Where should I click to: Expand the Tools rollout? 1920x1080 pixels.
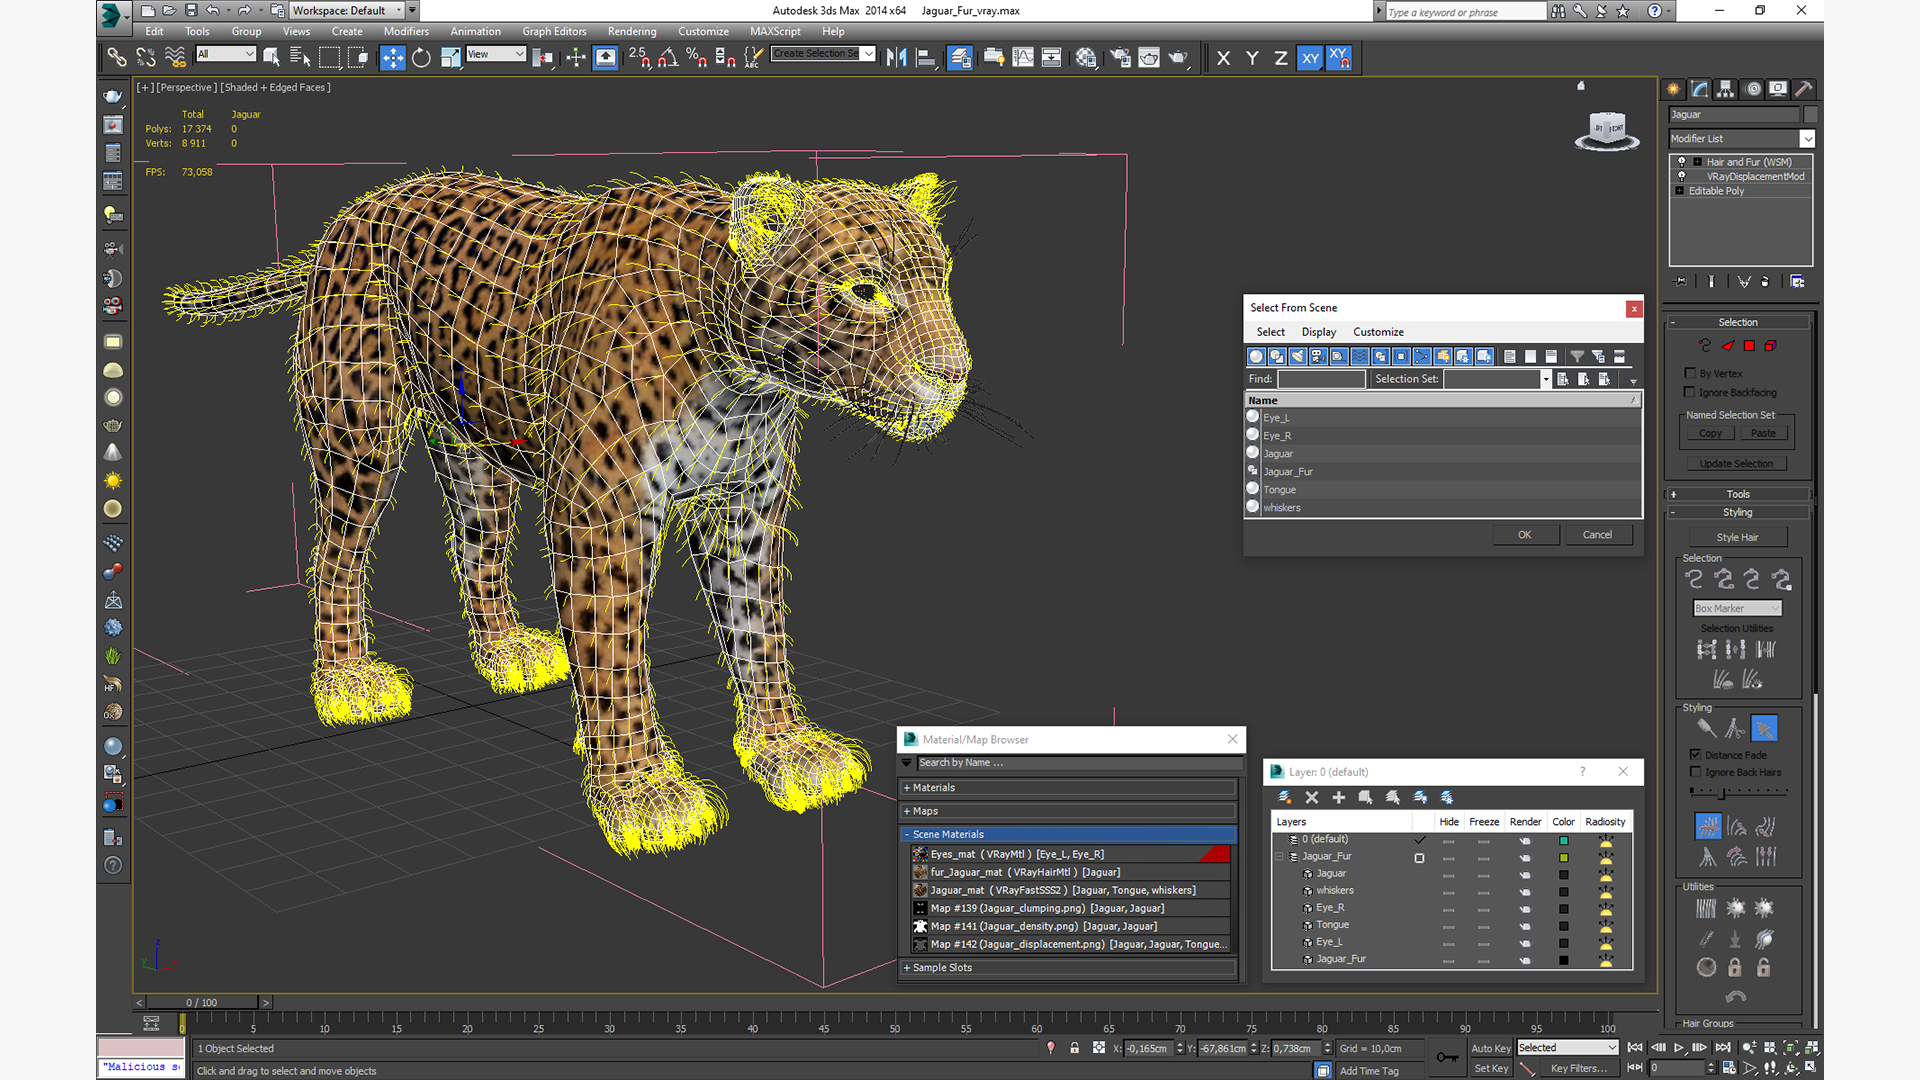point(1737,494)
